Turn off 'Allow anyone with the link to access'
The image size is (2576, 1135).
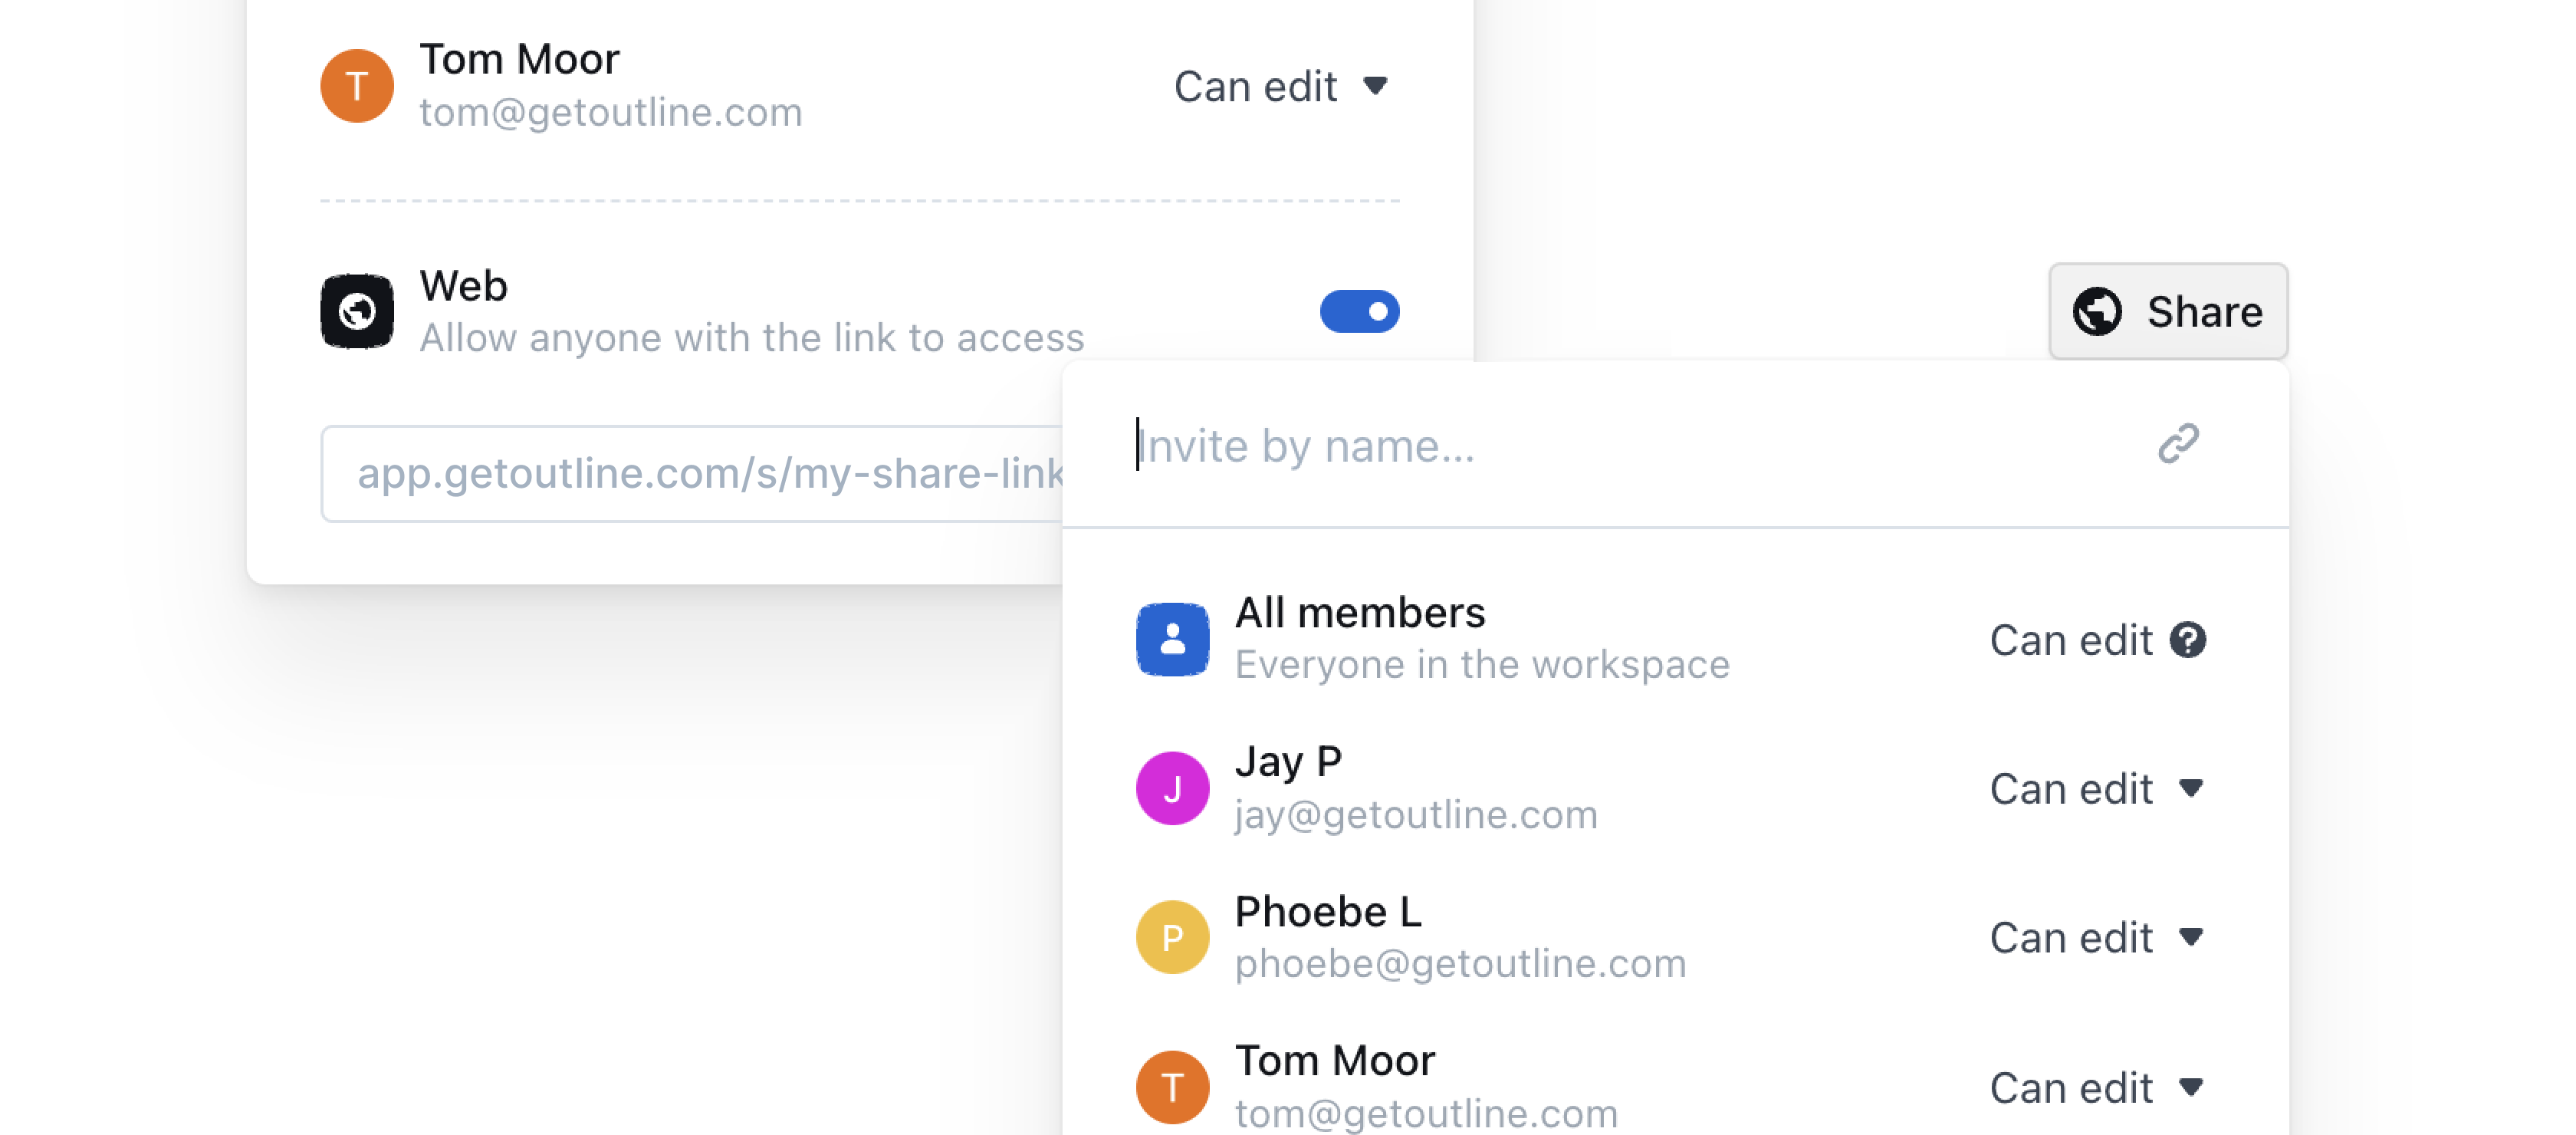1359,311
